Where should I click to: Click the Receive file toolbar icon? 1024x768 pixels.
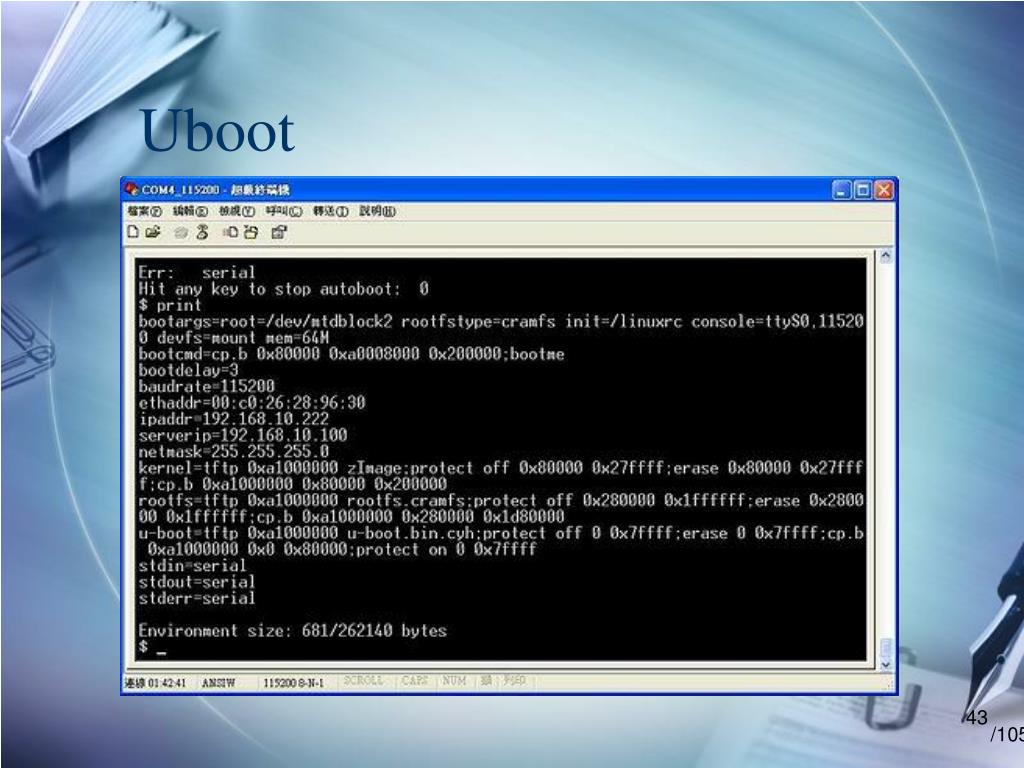[251, 232]
